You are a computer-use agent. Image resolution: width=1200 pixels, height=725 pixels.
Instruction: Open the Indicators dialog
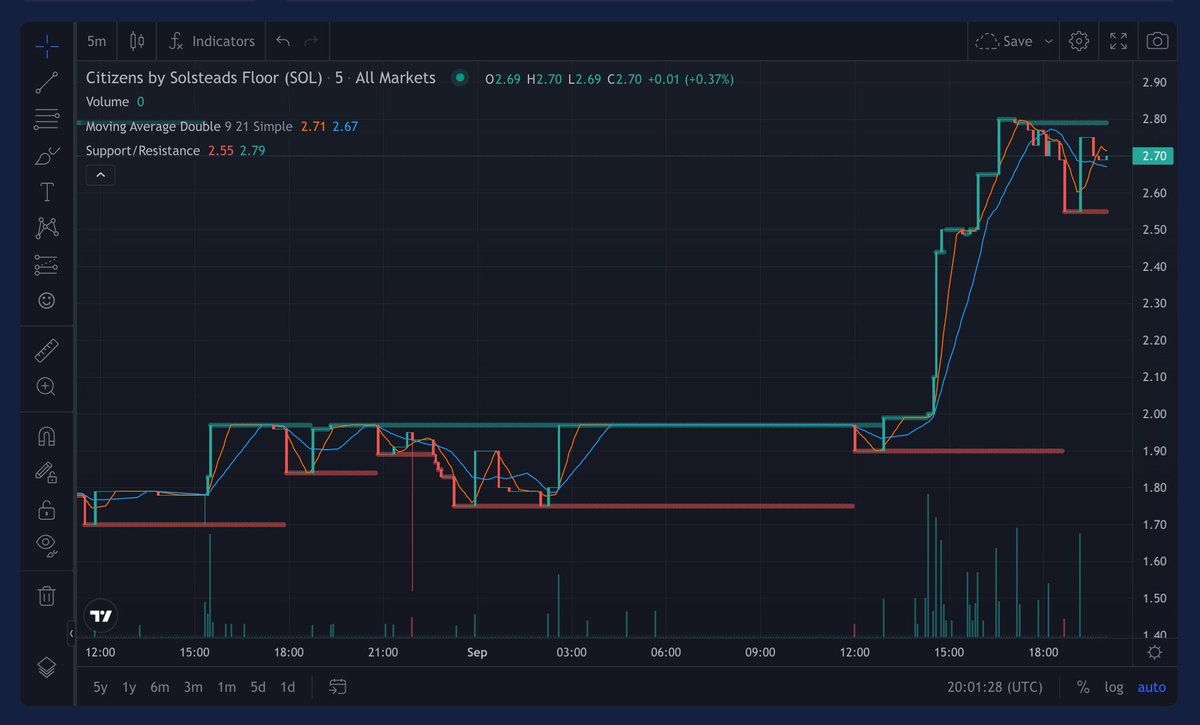click(213, 41)
